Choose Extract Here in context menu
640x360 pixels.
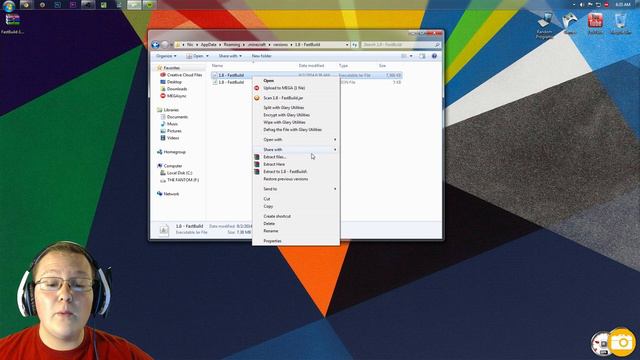(296, 164)
